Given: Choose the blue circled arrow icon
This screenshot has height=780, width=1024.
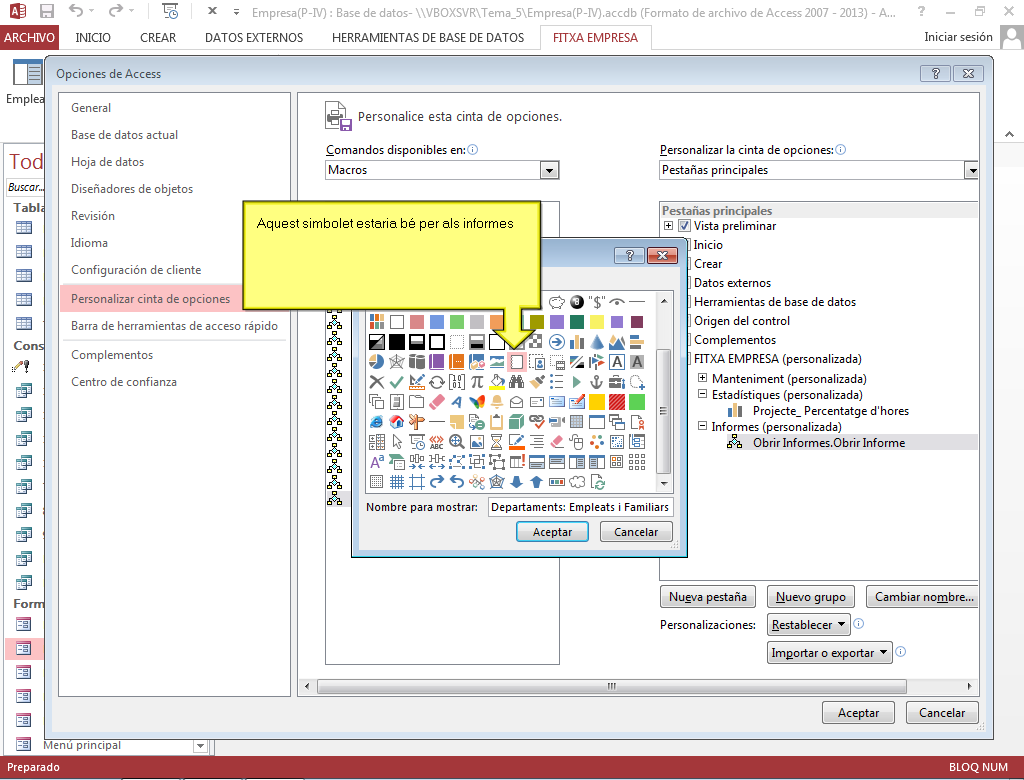Looking at the screenshot, I should tap(556, 342).
